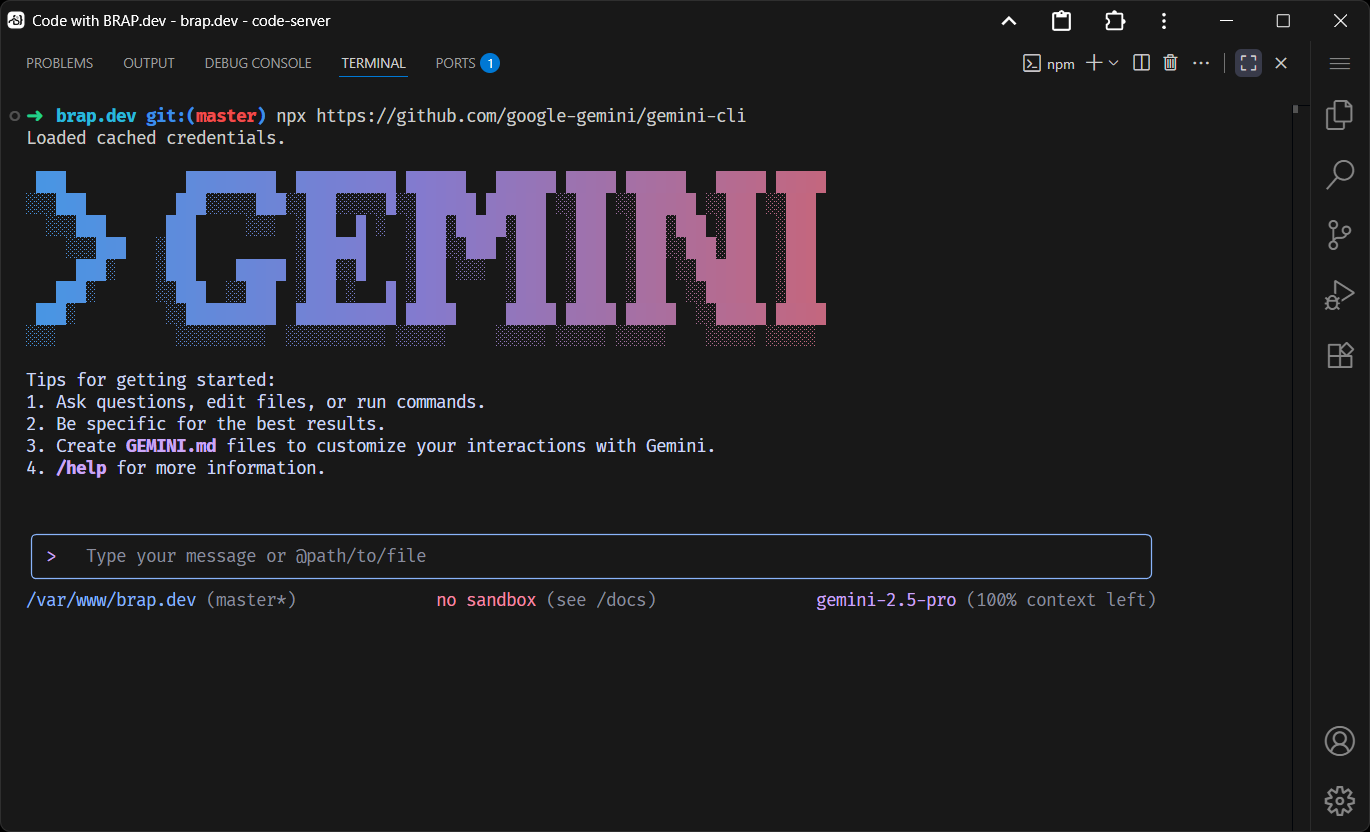
Task: Split the terminal panel
Action: (1141, 63)
